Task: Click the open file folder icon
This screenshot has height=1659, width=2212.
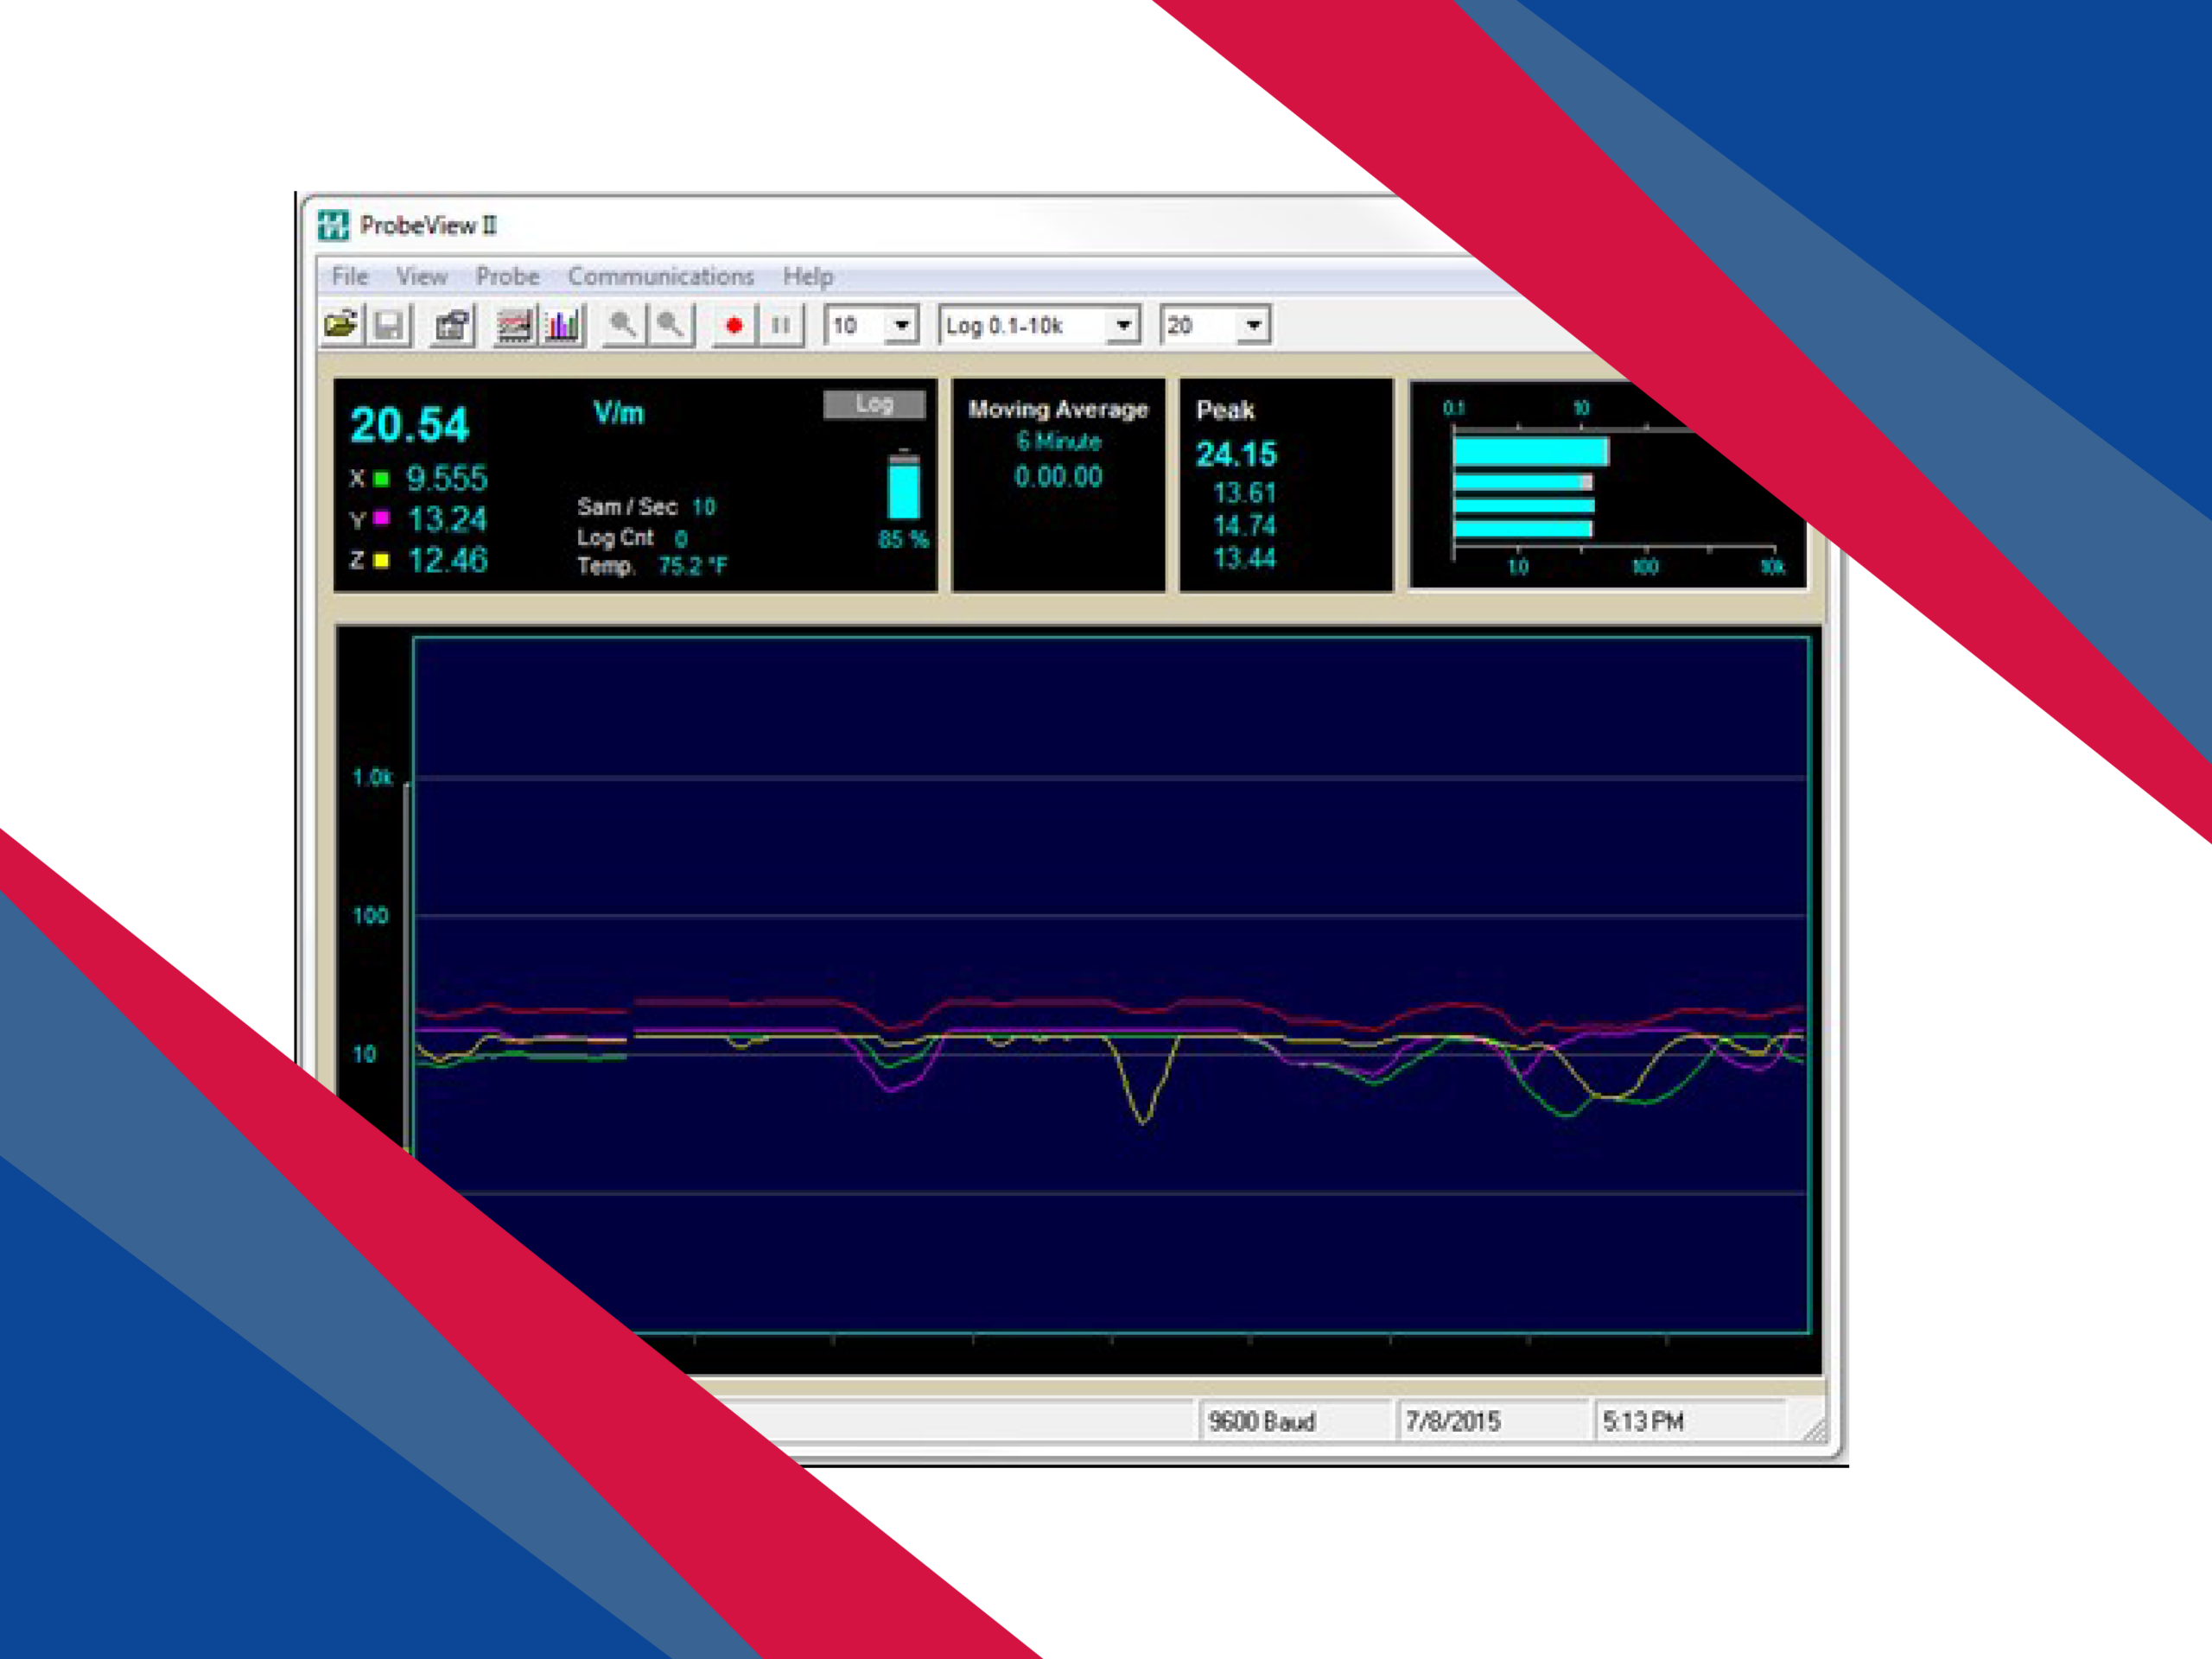Action: (341, 326)
